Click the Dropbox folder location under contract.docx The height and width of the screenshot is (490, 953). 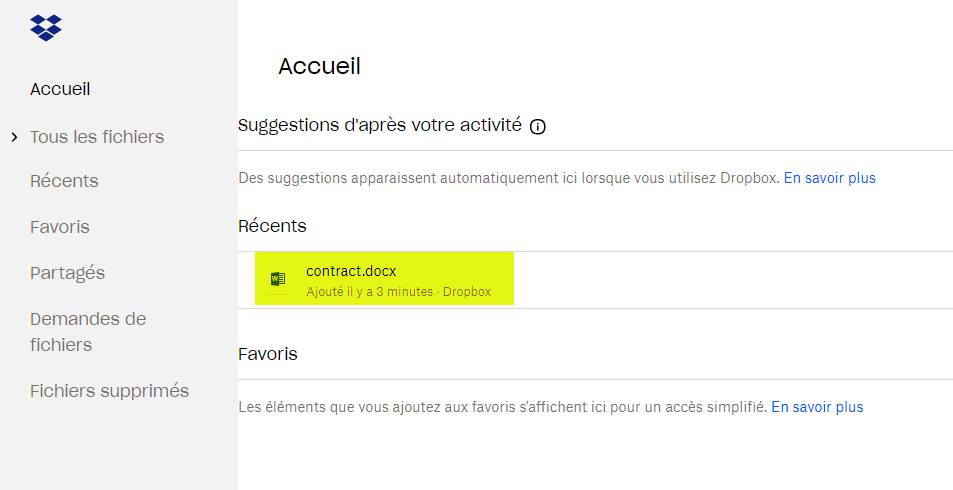(x=467, y=292)
